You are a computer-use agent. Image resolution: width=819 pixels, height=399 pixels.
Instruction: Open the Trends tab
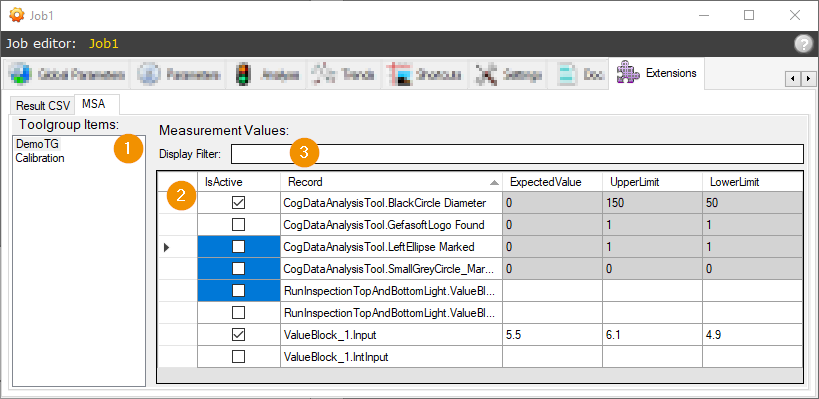(344, 75)
